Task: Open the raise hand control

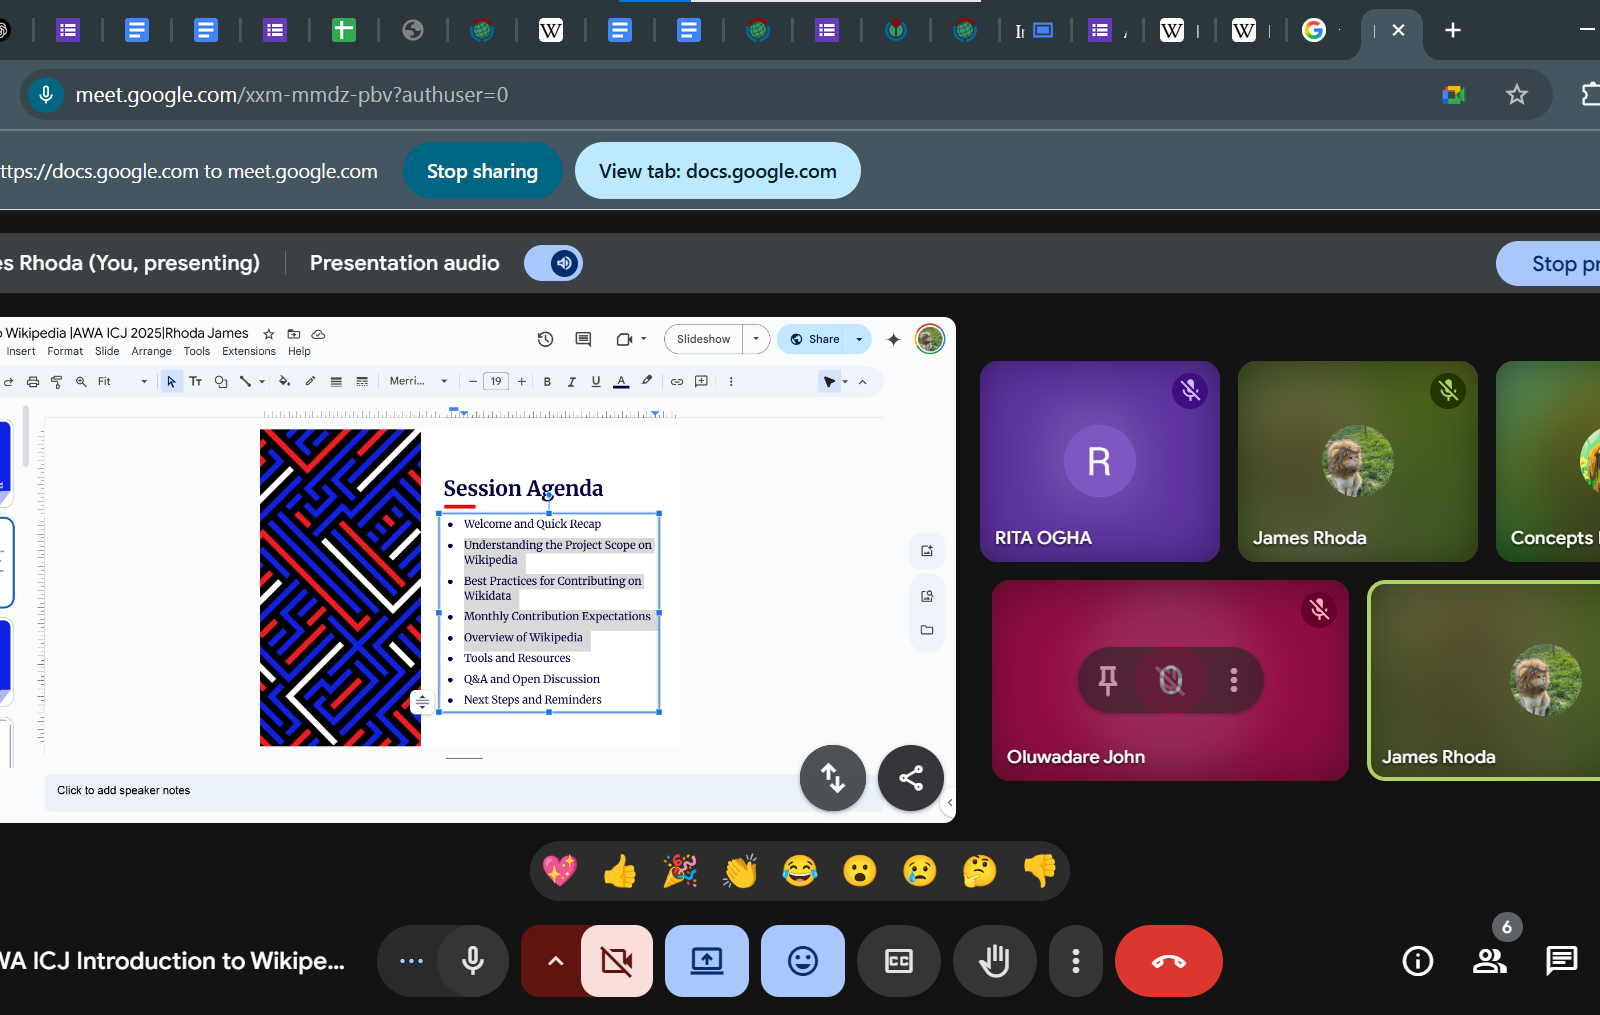Action: (994, 961)
